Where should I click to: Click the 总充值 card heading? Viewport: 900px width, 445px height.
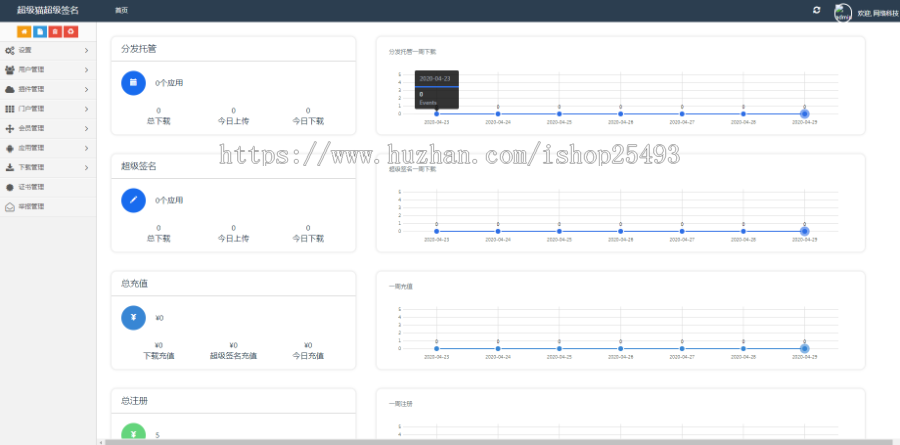(134, 284)
